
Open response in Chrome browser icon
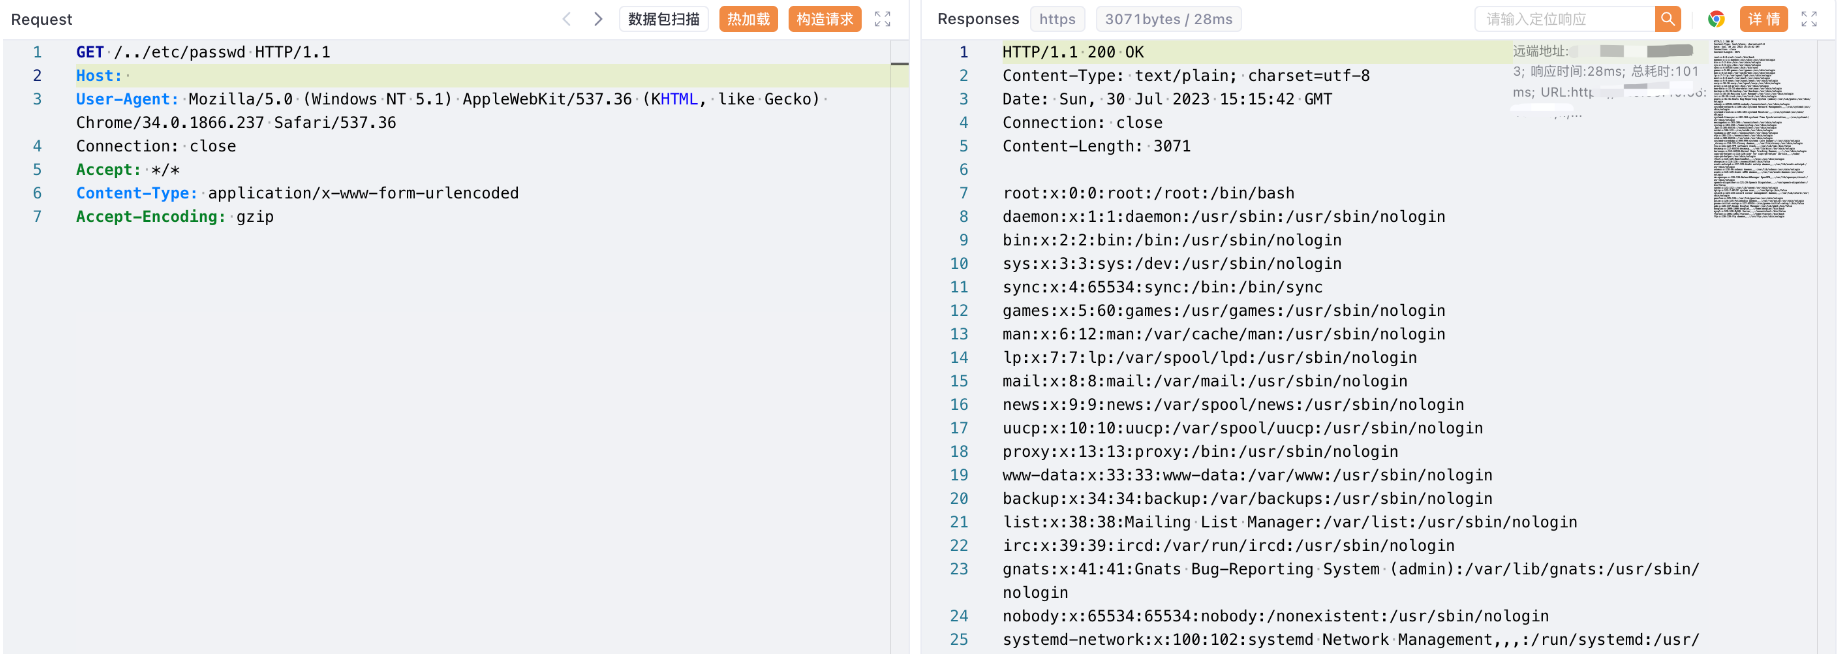click(1716, 19)
